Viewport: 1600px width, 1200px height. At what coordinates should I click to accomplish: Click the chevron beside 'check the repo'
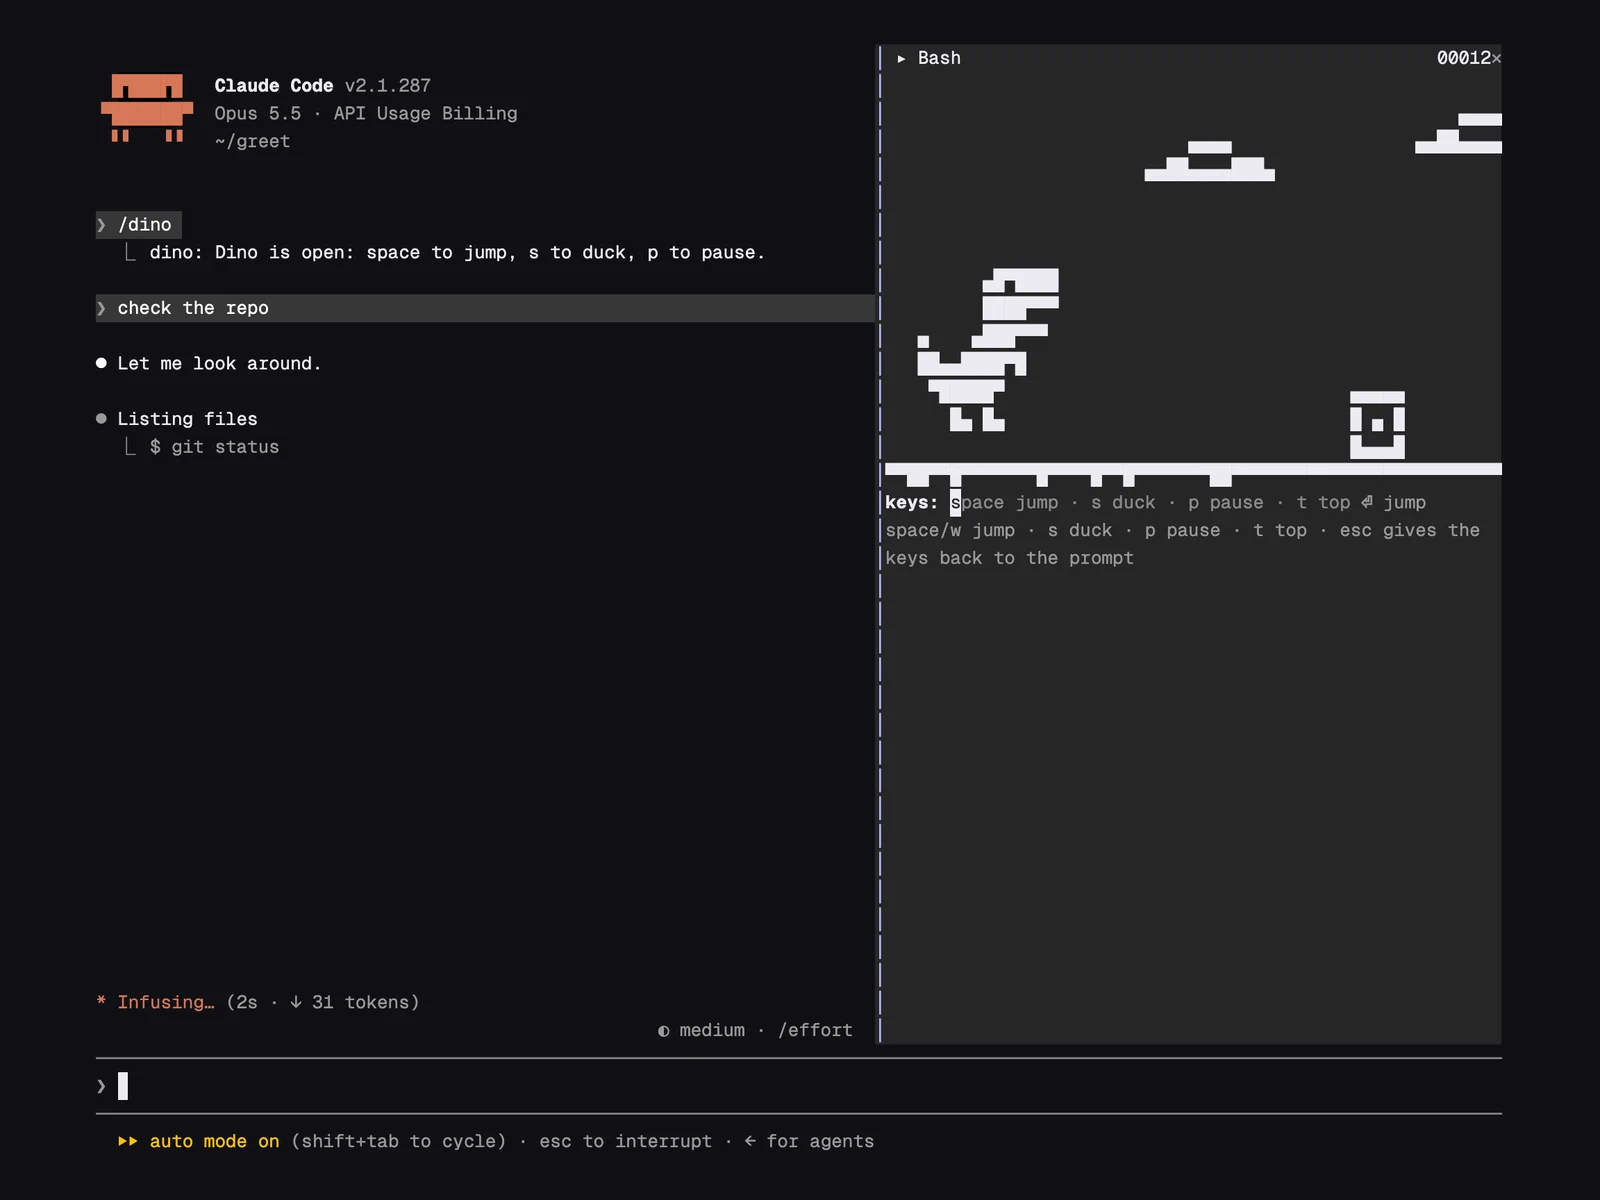pyautogui.click(x=101, y=308)
